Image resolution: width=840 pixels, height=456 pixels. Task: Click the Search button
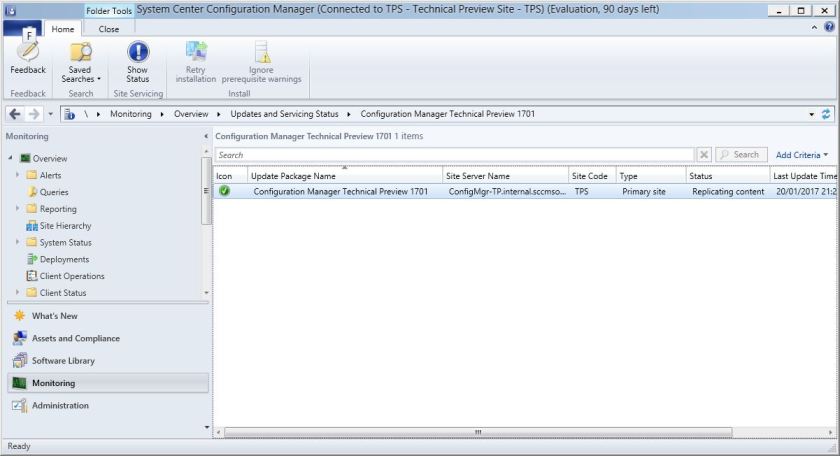coord(741,155)
